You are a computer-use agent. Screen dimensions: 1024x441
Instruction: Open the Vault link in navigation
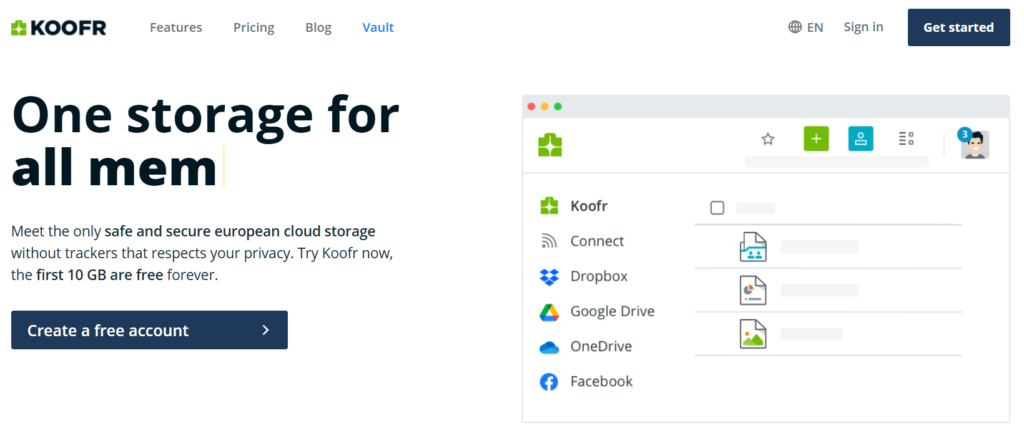pos(378,27)
